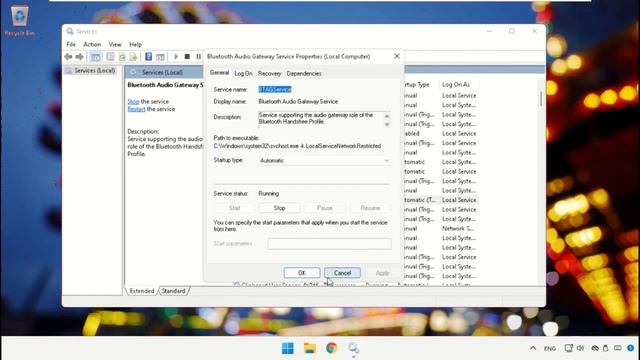
Task: Show hidden icons tray chevron
Action: pyautogui.click(x=533, y=348)
